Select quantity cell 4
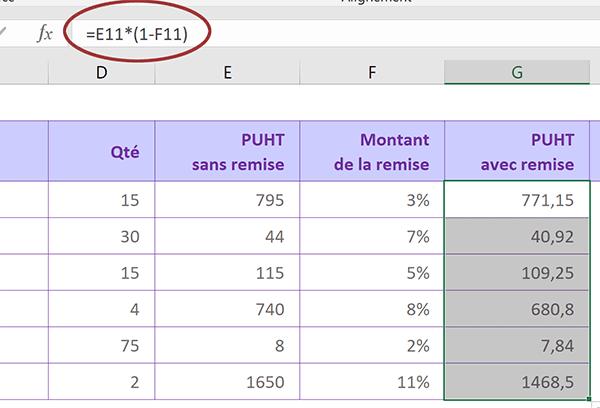This screenshot has width=600, height=408. (102, 308)
